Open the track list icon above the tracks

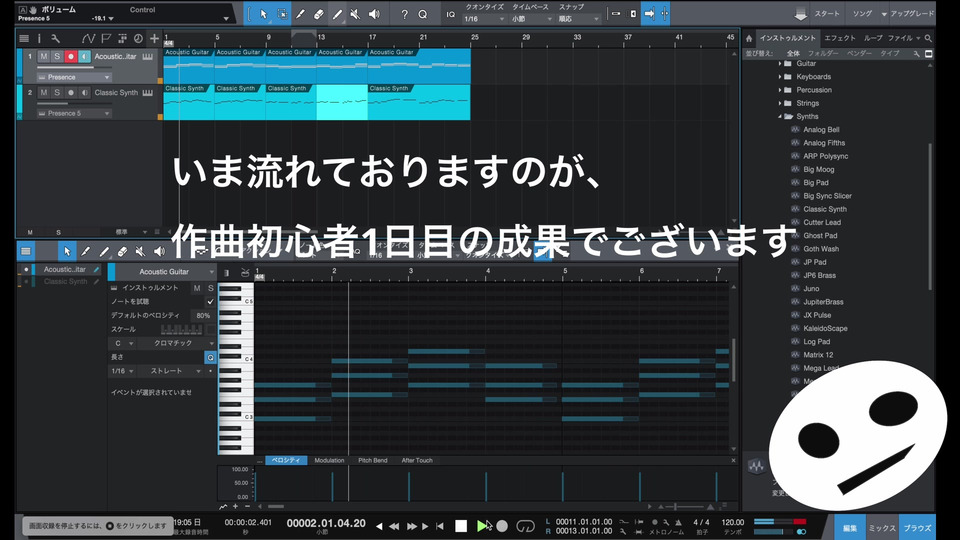pos(24,39)
